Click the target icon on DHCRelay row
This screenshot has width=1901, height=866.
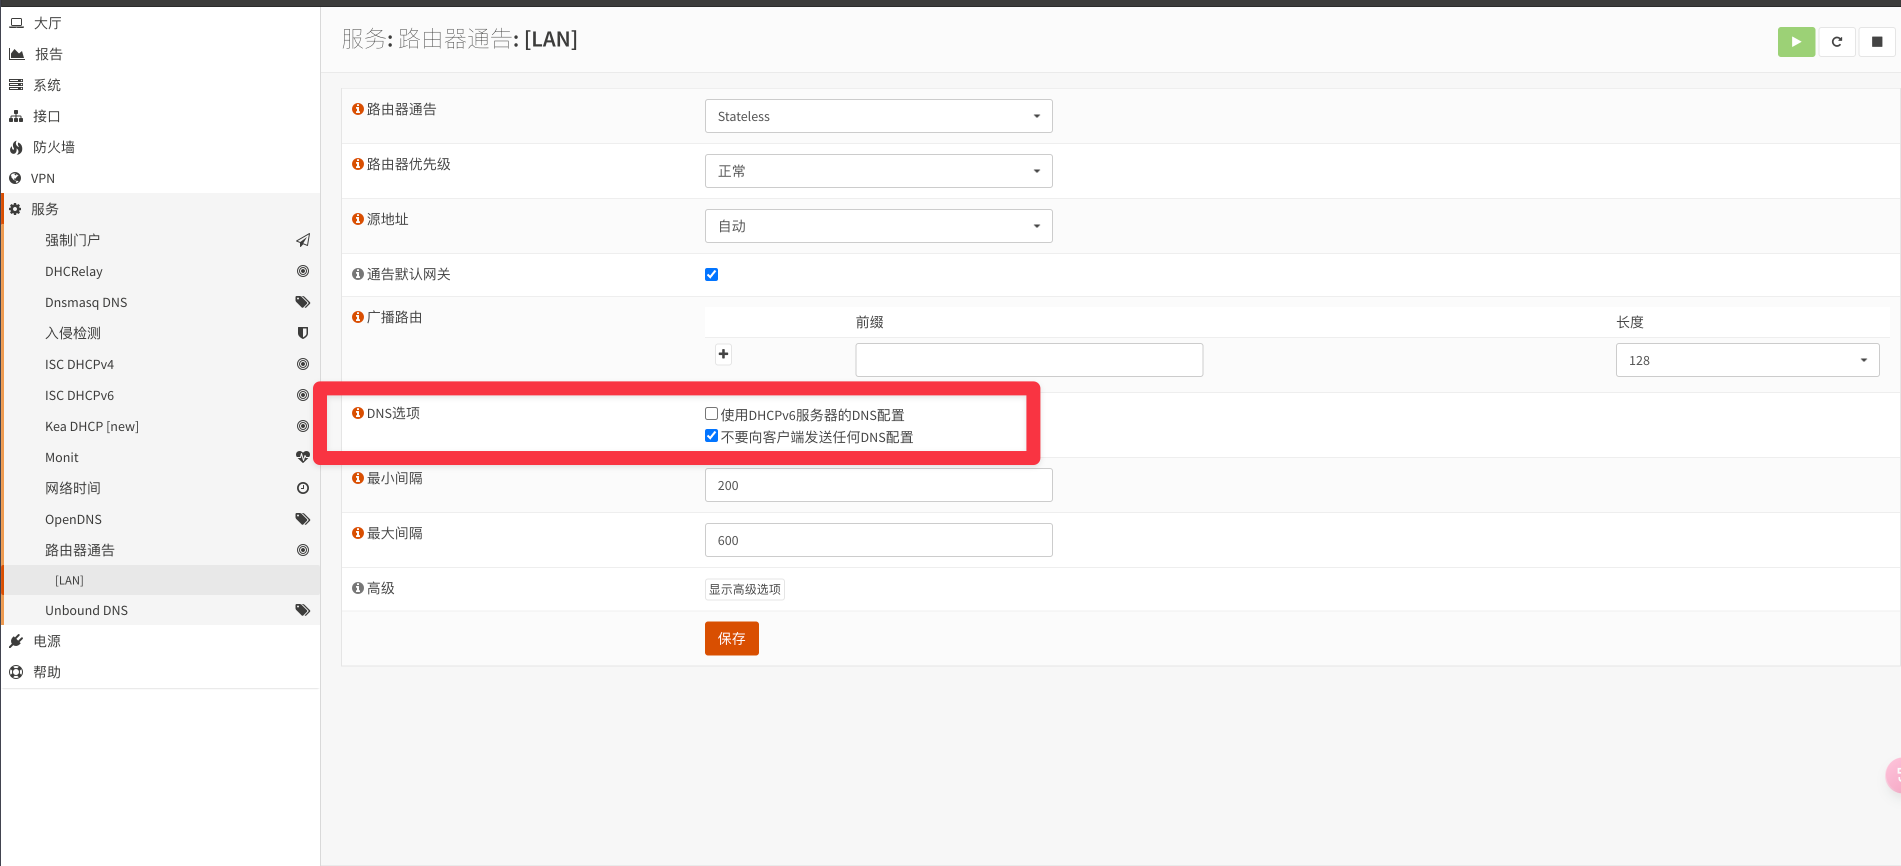(x=303, y=271)
